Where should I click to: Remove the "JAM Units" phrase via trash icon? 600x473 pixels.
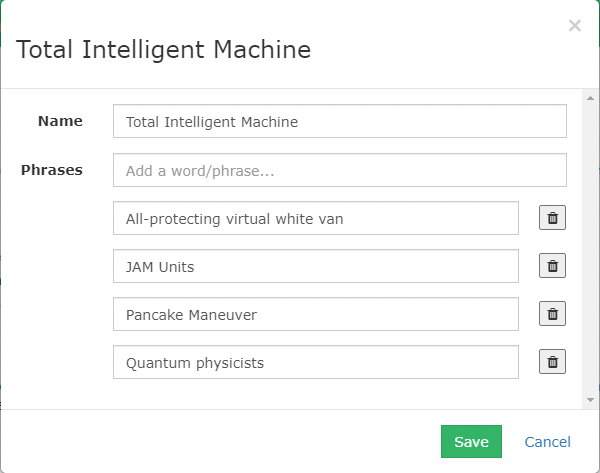point(552,266)
